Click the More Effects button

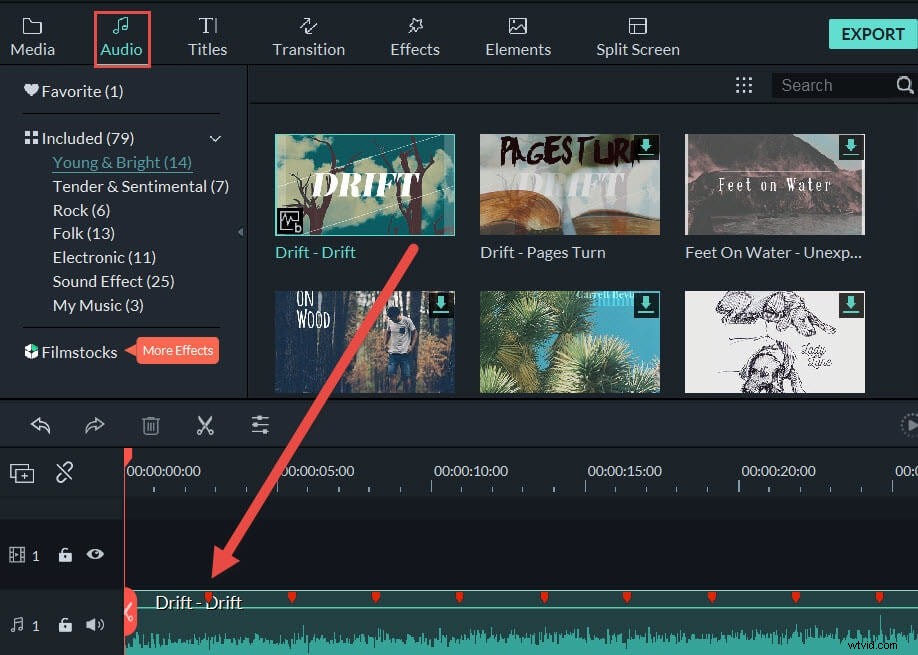tap(177, 350)
